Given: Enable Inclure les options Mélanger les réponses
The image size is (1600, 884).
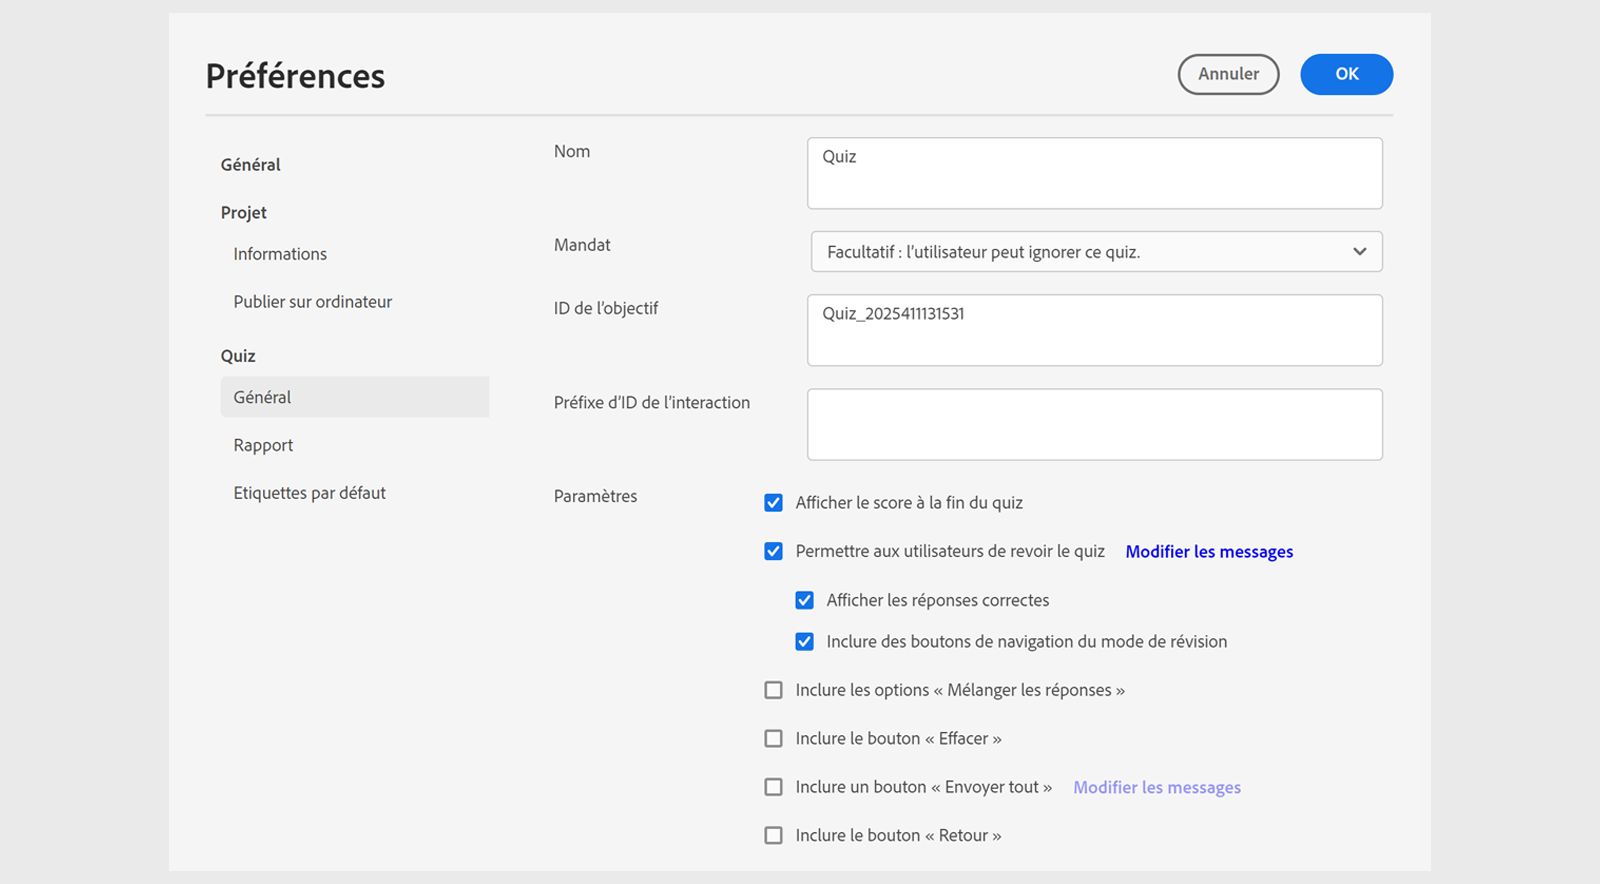Looking at the screenshot, I should click(x=773, y=690).
